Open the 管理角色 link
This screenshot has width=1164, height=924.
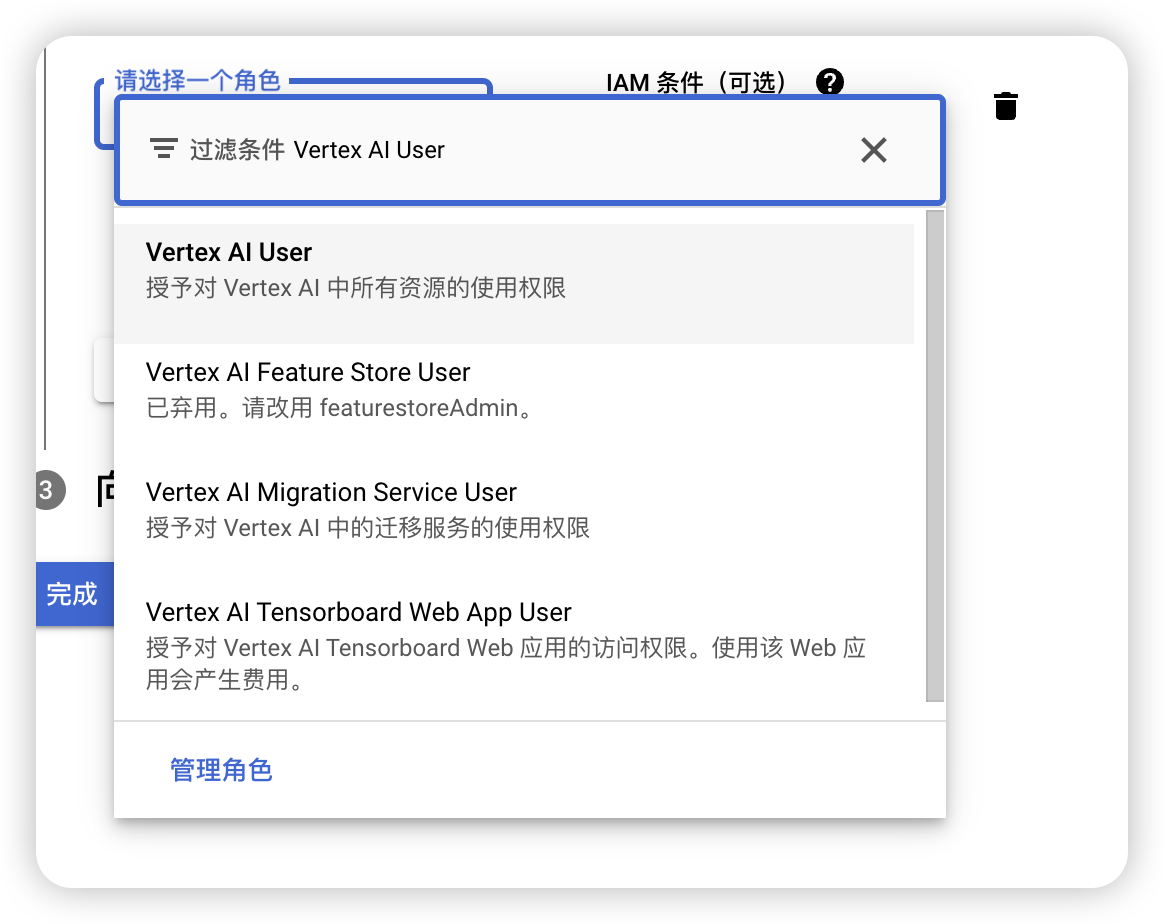pos(221,770)
